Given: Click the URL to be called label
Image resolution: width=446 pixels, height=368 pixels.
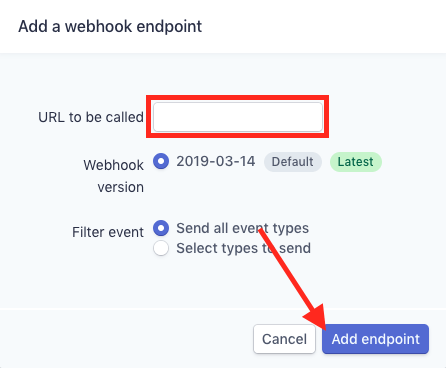Looking at the screenshot, I should click(91, 117).
